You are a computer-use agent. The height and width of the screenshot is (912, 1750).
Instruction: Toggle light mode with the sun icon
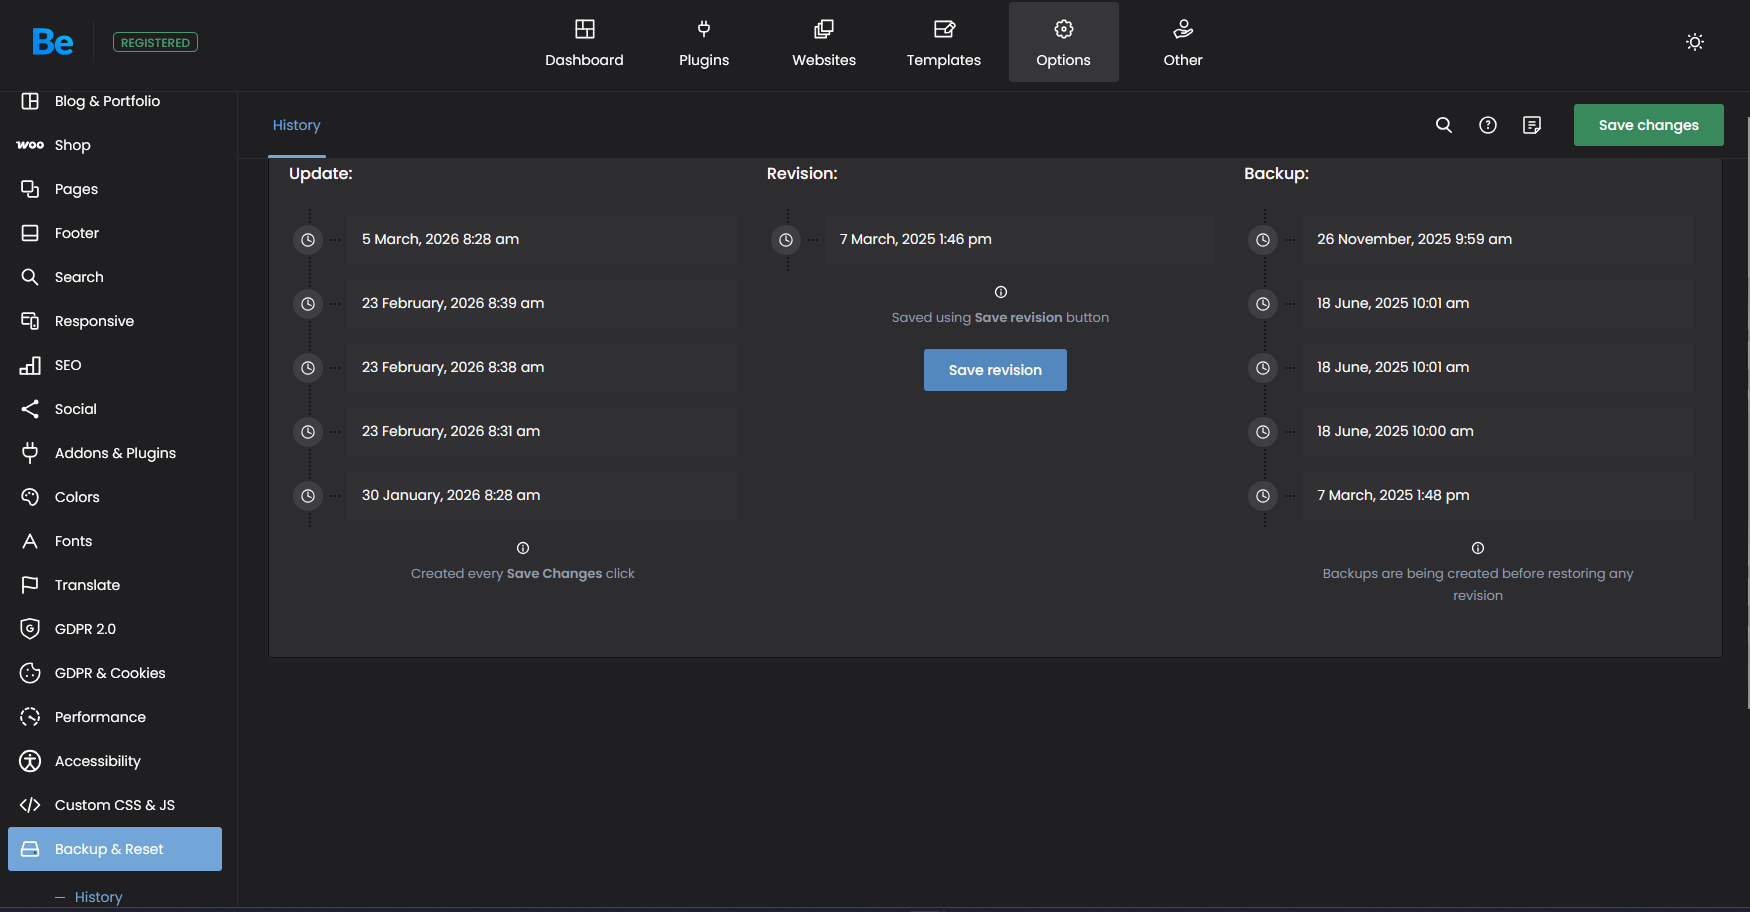coord(1694,42)
